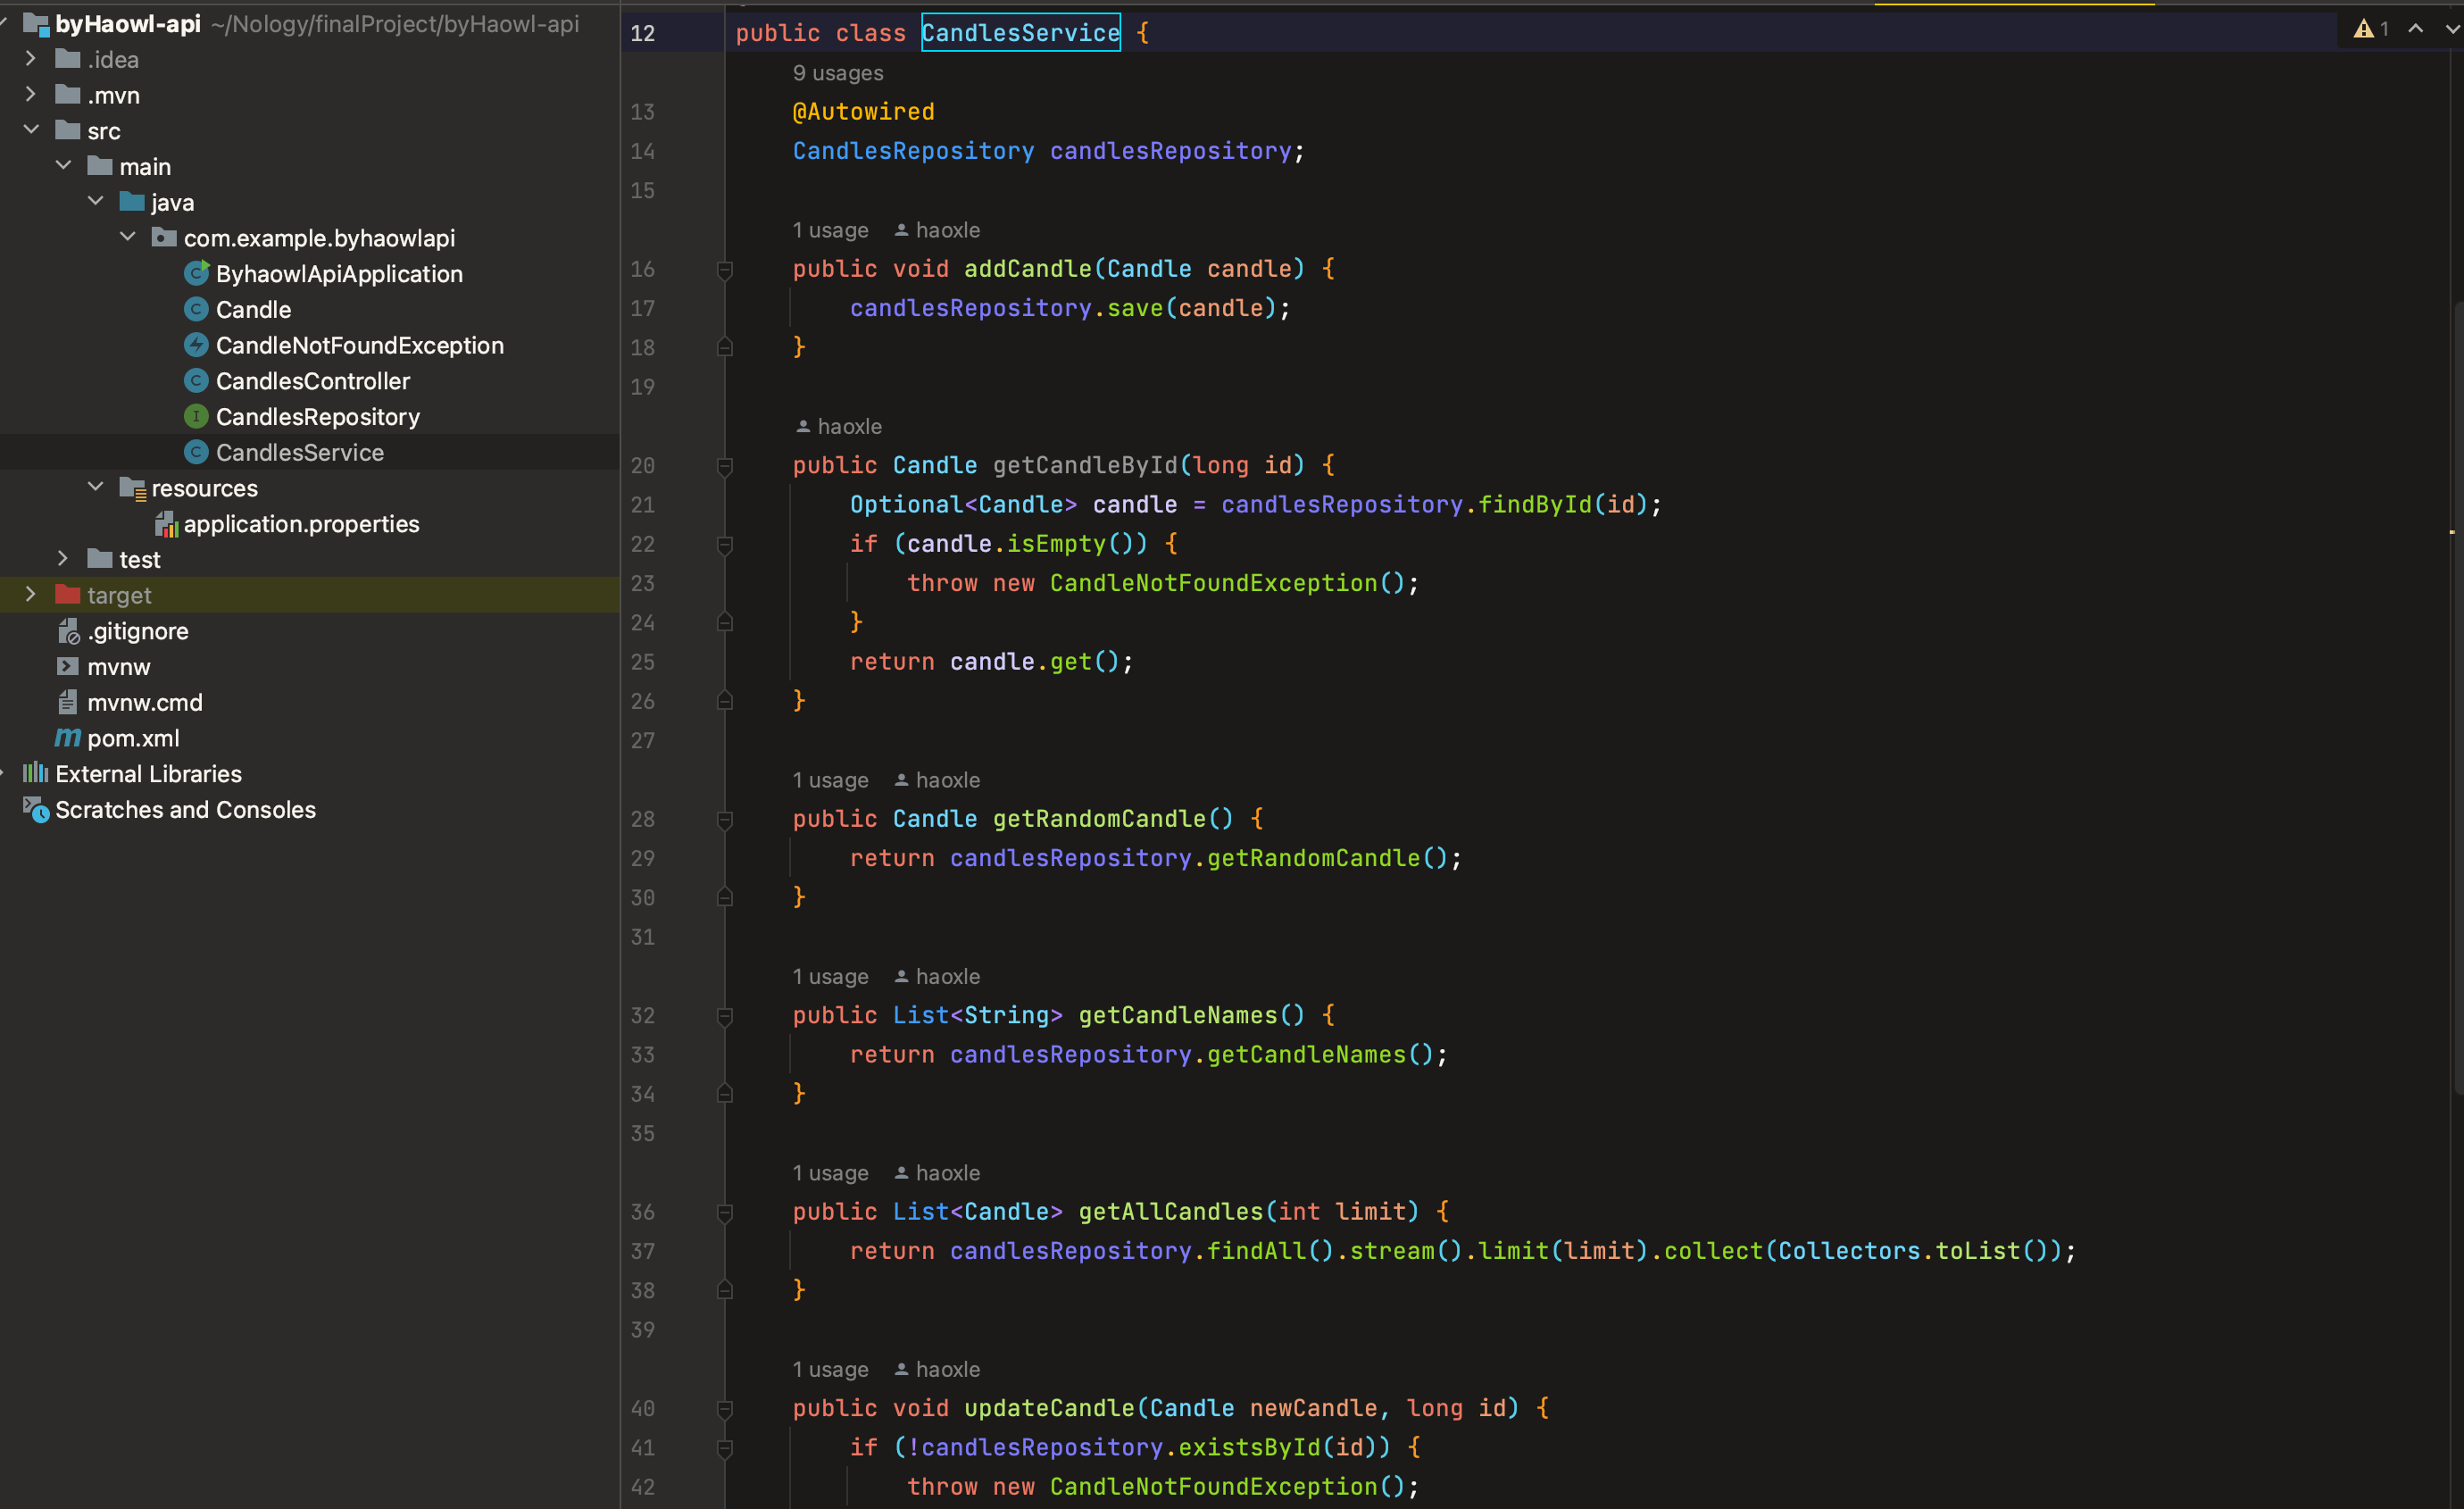Click the pom.xml Maven file icon

67,738
